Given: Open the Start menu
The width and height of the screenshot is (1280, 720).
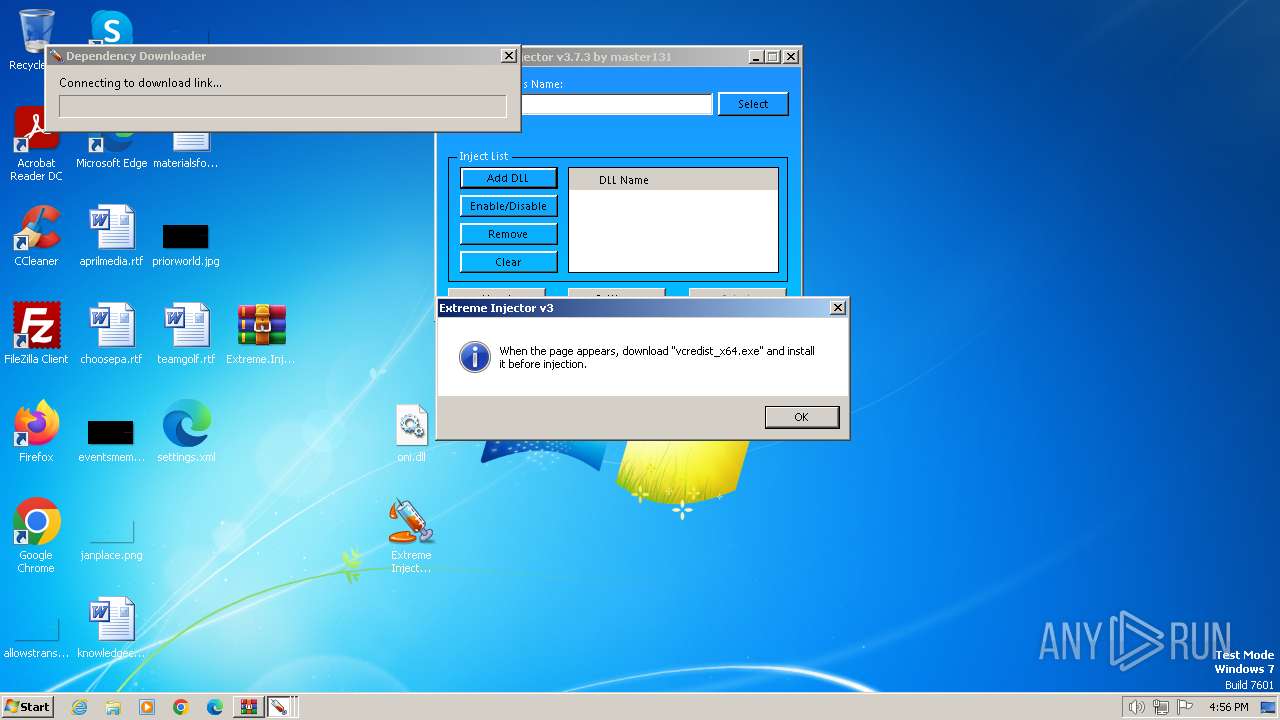Looking at the screenshot, I should tap(28, 707).
